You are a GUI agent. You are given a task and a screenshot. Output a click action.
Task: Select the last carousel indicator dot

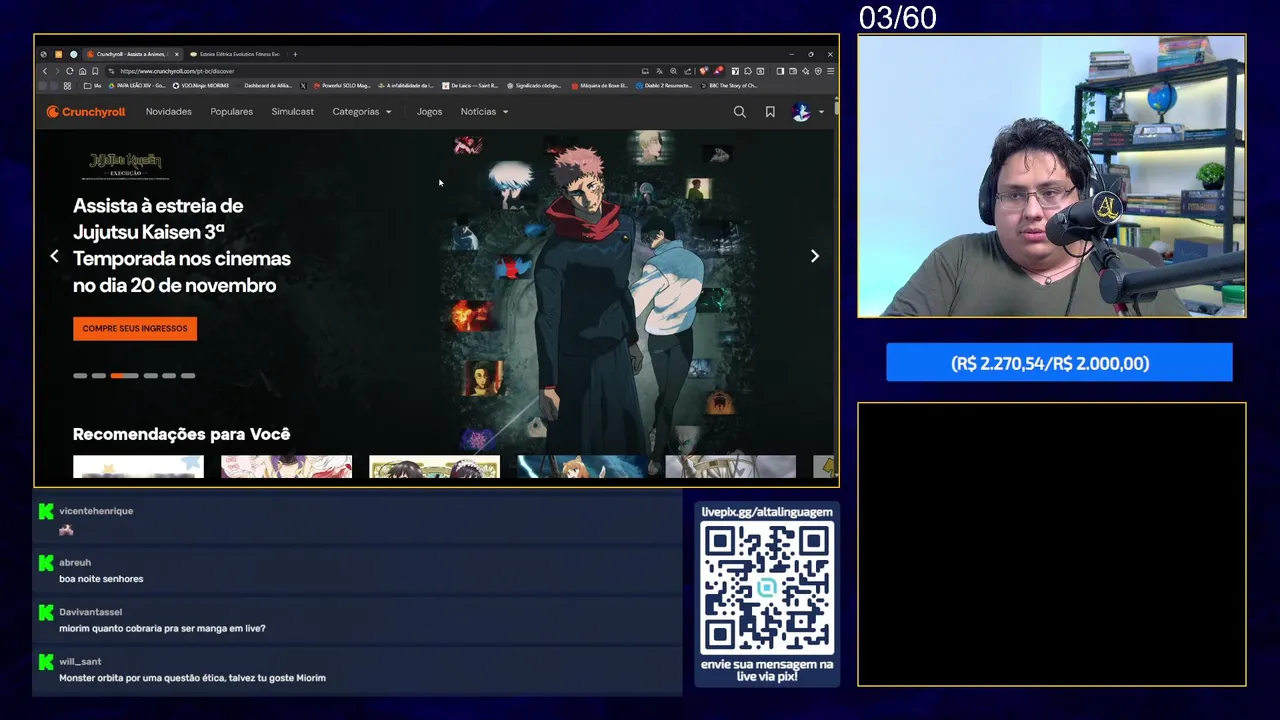(188, 376)
